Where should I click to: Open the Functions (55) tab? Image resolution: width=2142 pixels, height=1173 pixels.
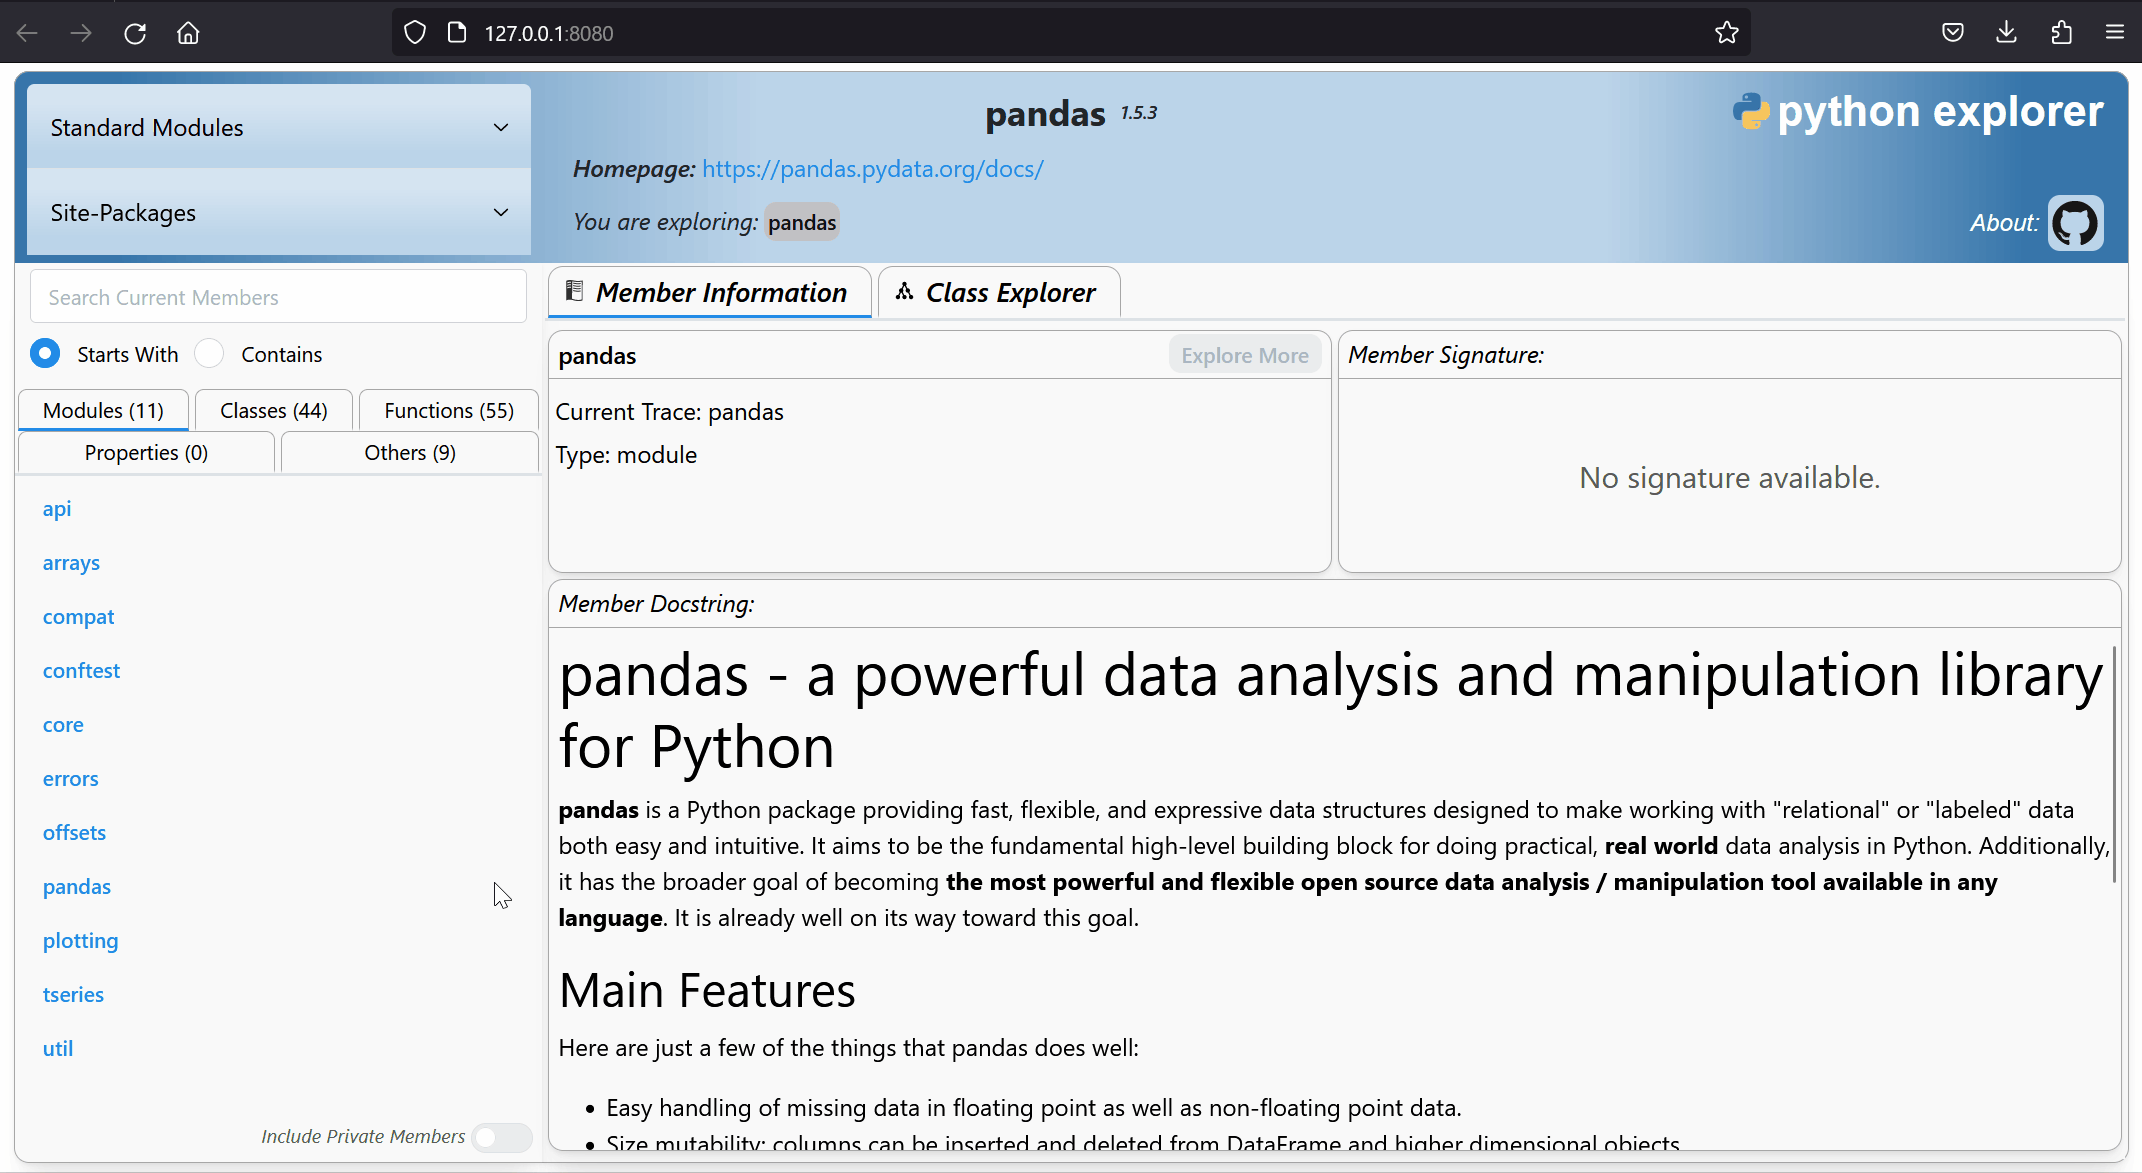click(448, 411)
